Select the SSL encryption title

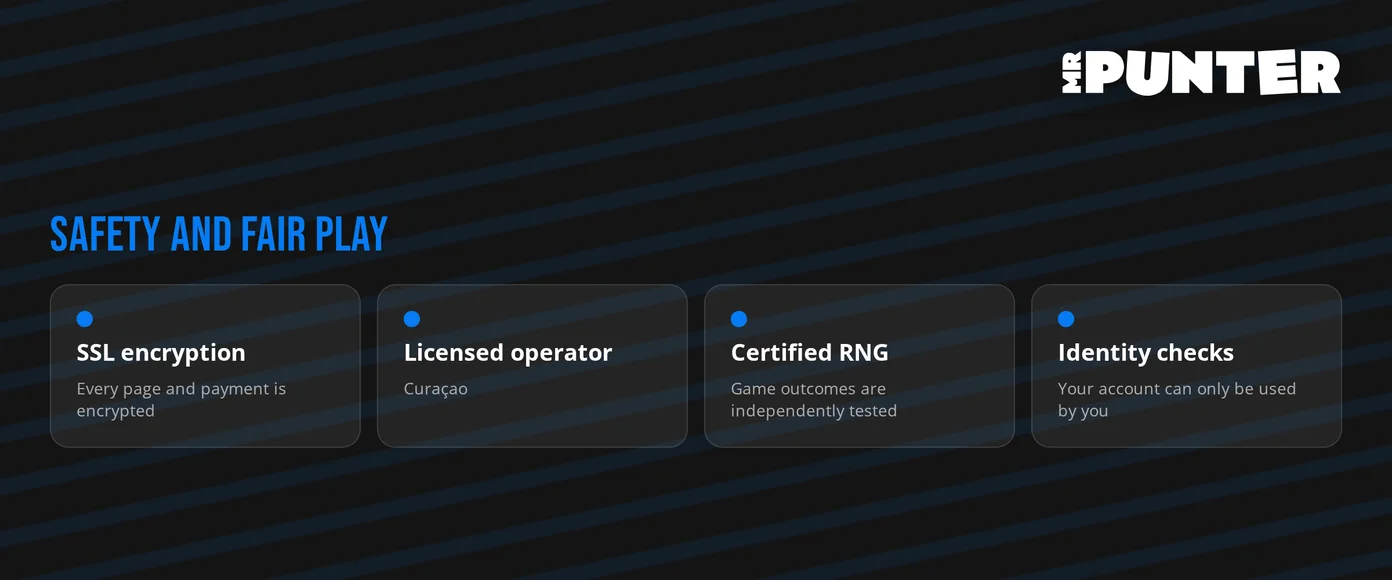(161, 353)
